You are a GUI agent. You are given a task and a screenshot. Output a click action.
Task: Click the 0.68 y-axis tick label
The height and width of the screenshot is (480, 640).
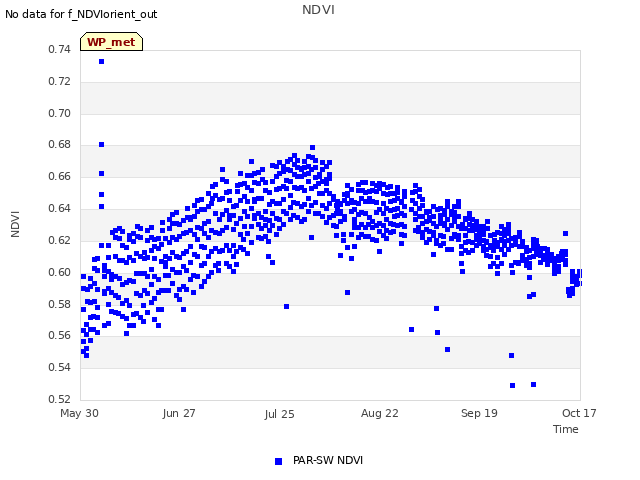tap(60, 144)
